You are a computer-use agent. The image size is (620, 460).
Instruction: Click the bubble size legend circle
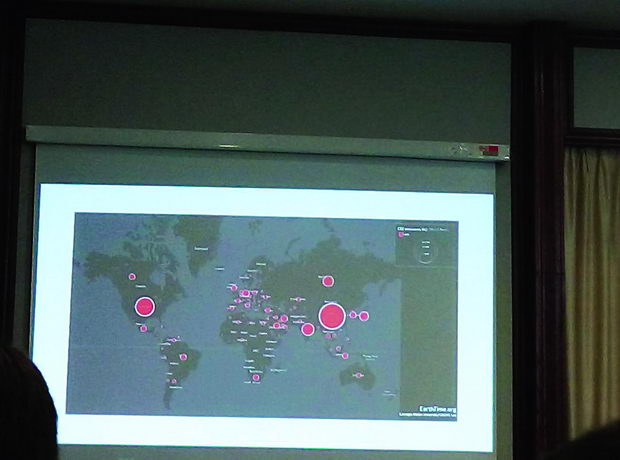click(x=426, y=253)
